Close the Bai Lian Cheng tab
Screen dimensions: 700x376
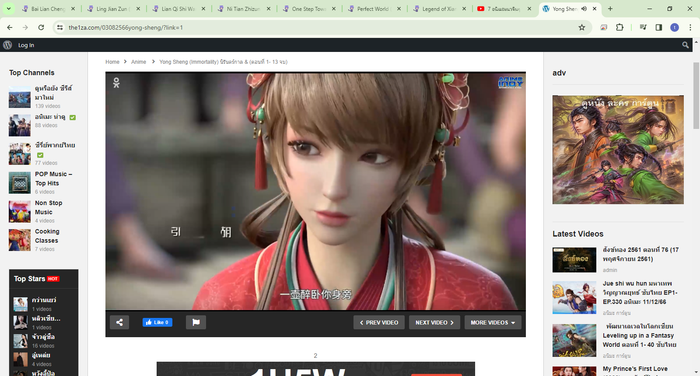pyautogui.click(x=73, y=8)
